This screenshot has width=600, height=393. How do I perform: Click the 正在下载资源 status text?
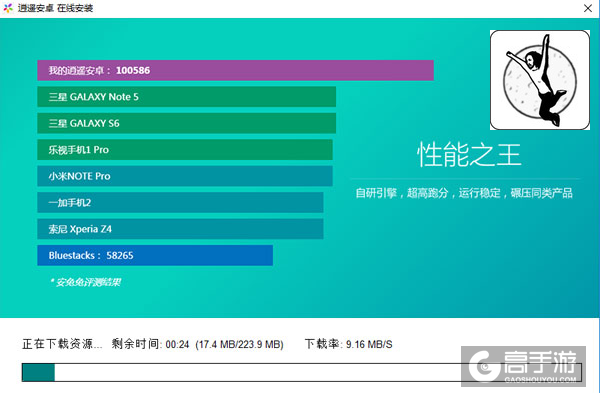(62, 344)
